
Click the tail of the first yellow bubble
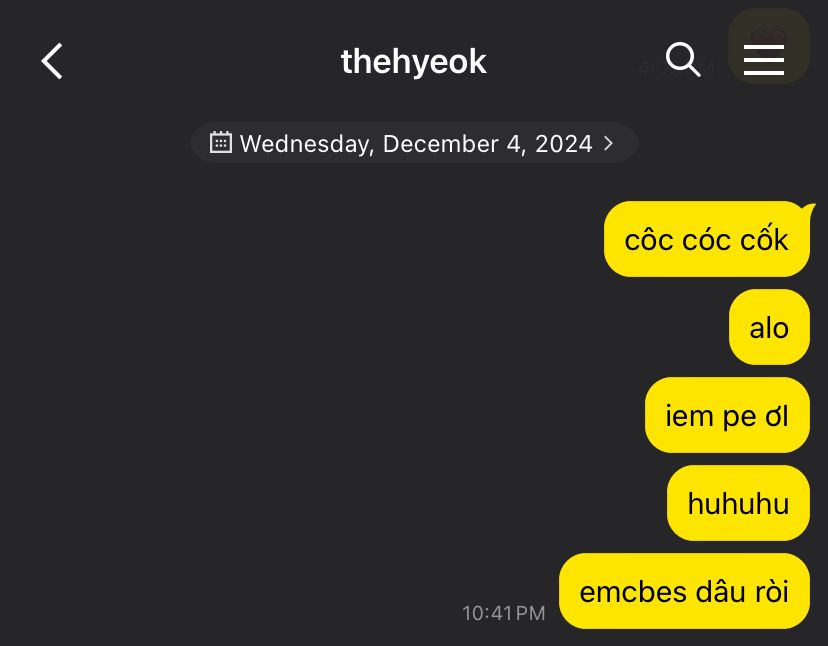click(x=808, y=209)
